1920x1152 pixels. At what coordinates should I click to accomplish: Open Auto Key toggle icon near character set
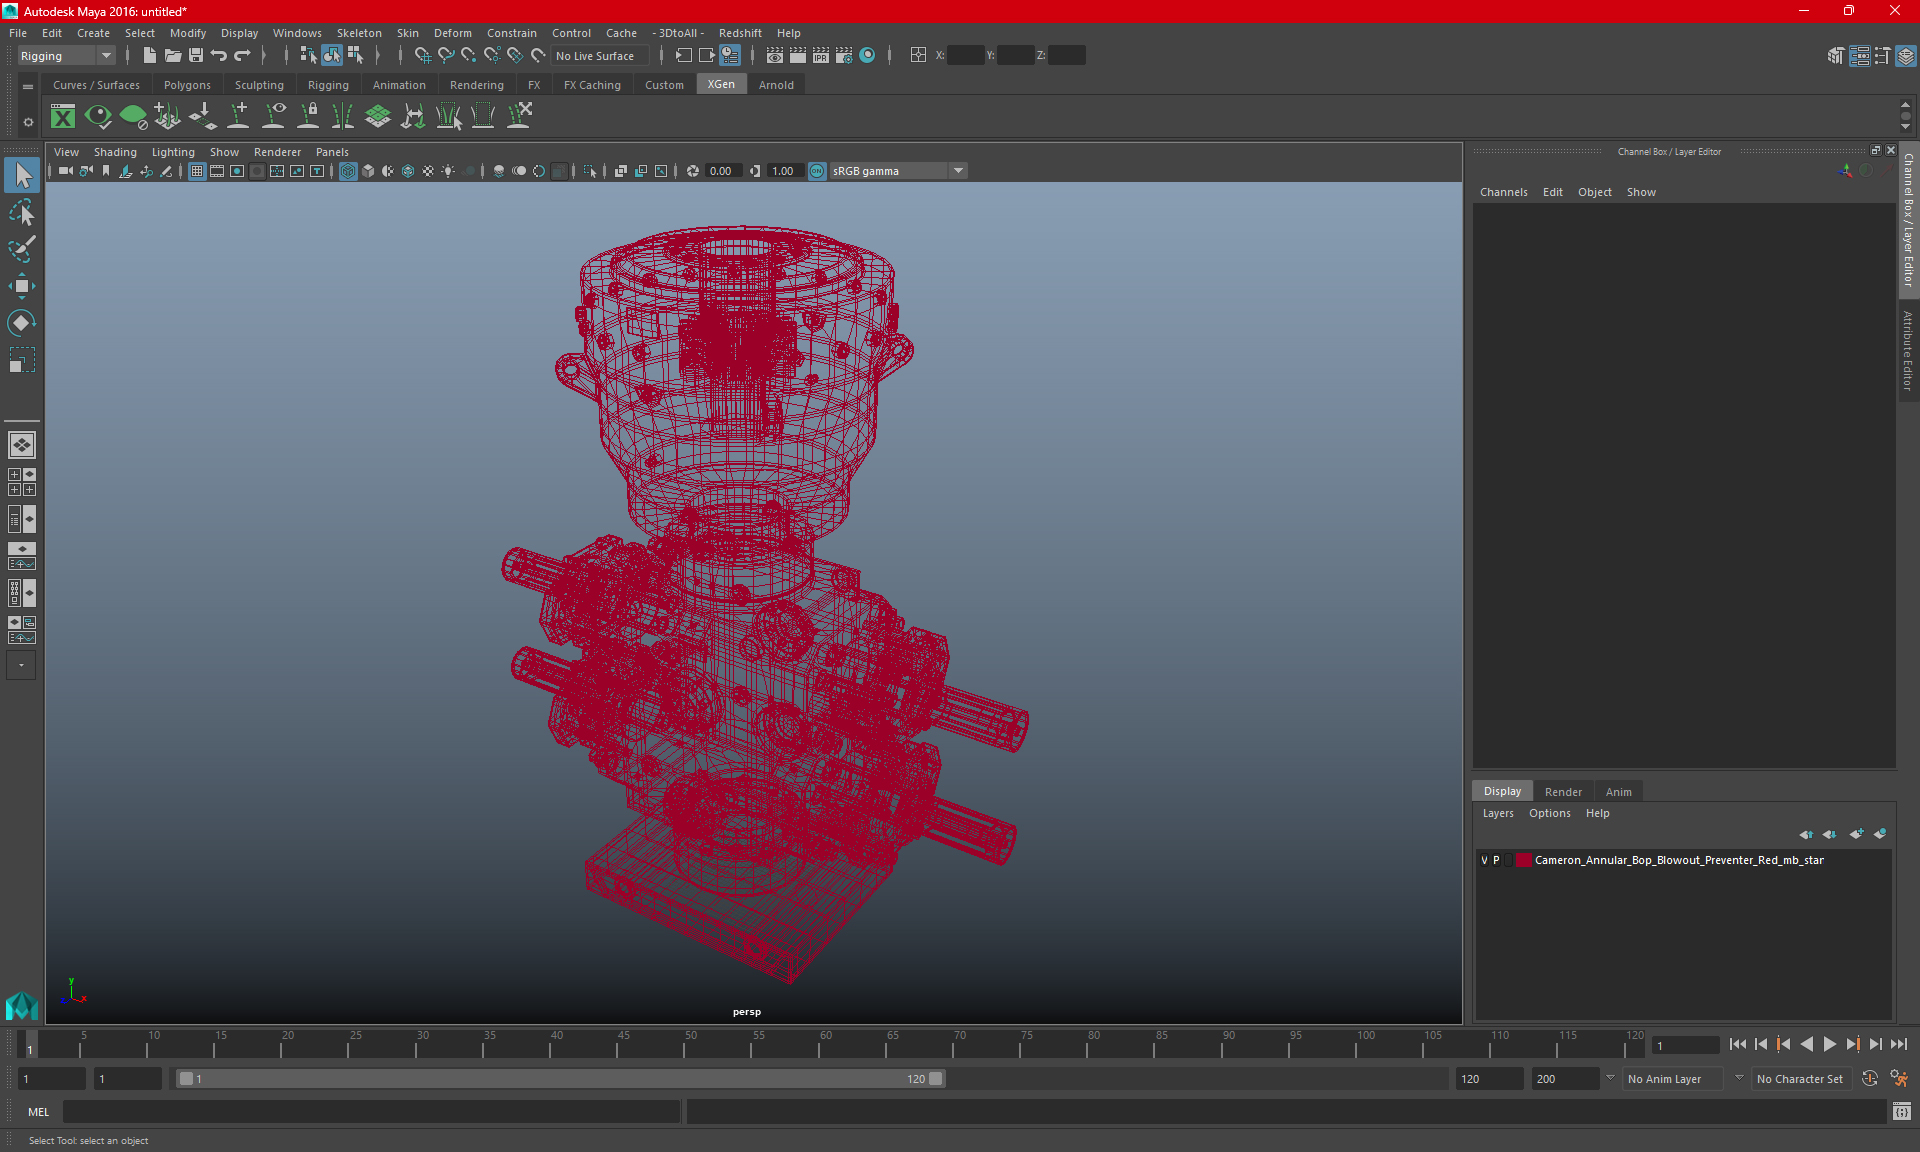(1870, 1079)
